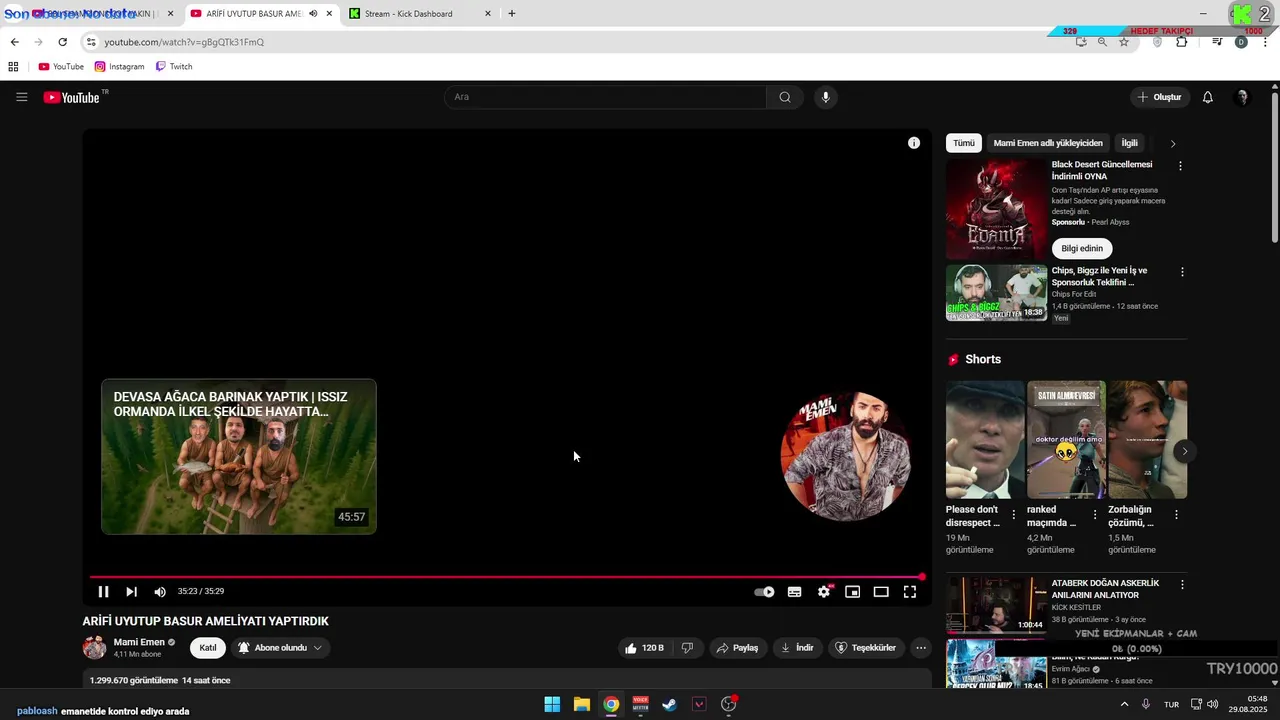
Task: Open 'Please don't disrespect' Short thumbnail
Action: pos(985,439)
